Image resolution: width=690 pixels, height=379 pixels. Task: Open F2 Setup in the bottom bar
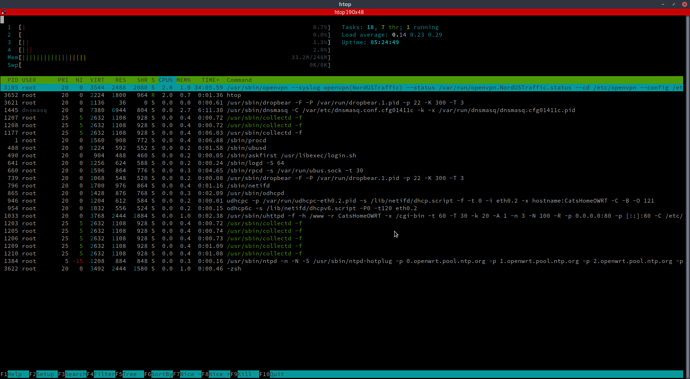43,374
